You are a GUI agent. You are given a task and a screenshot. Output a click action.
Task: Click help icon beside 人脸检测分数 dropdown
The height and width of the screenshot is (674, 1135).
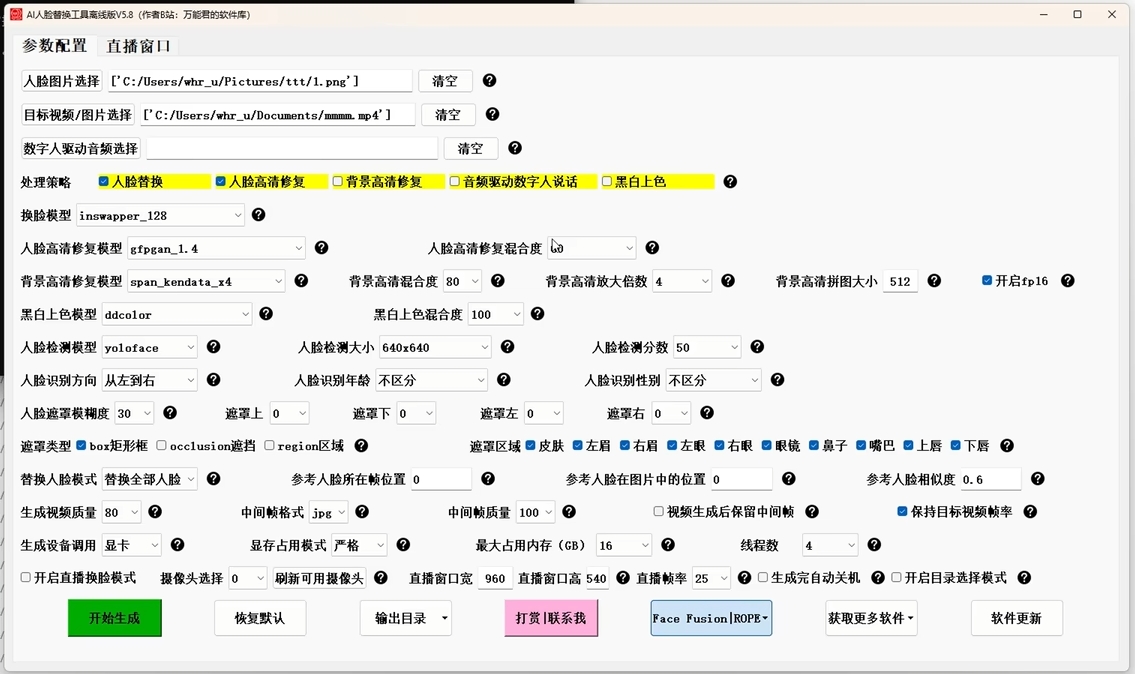click(x=757, y=347)
